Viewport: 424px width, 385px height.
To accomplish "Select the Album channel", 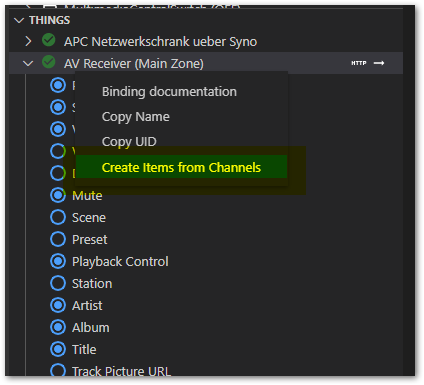I will click(91, 327).
